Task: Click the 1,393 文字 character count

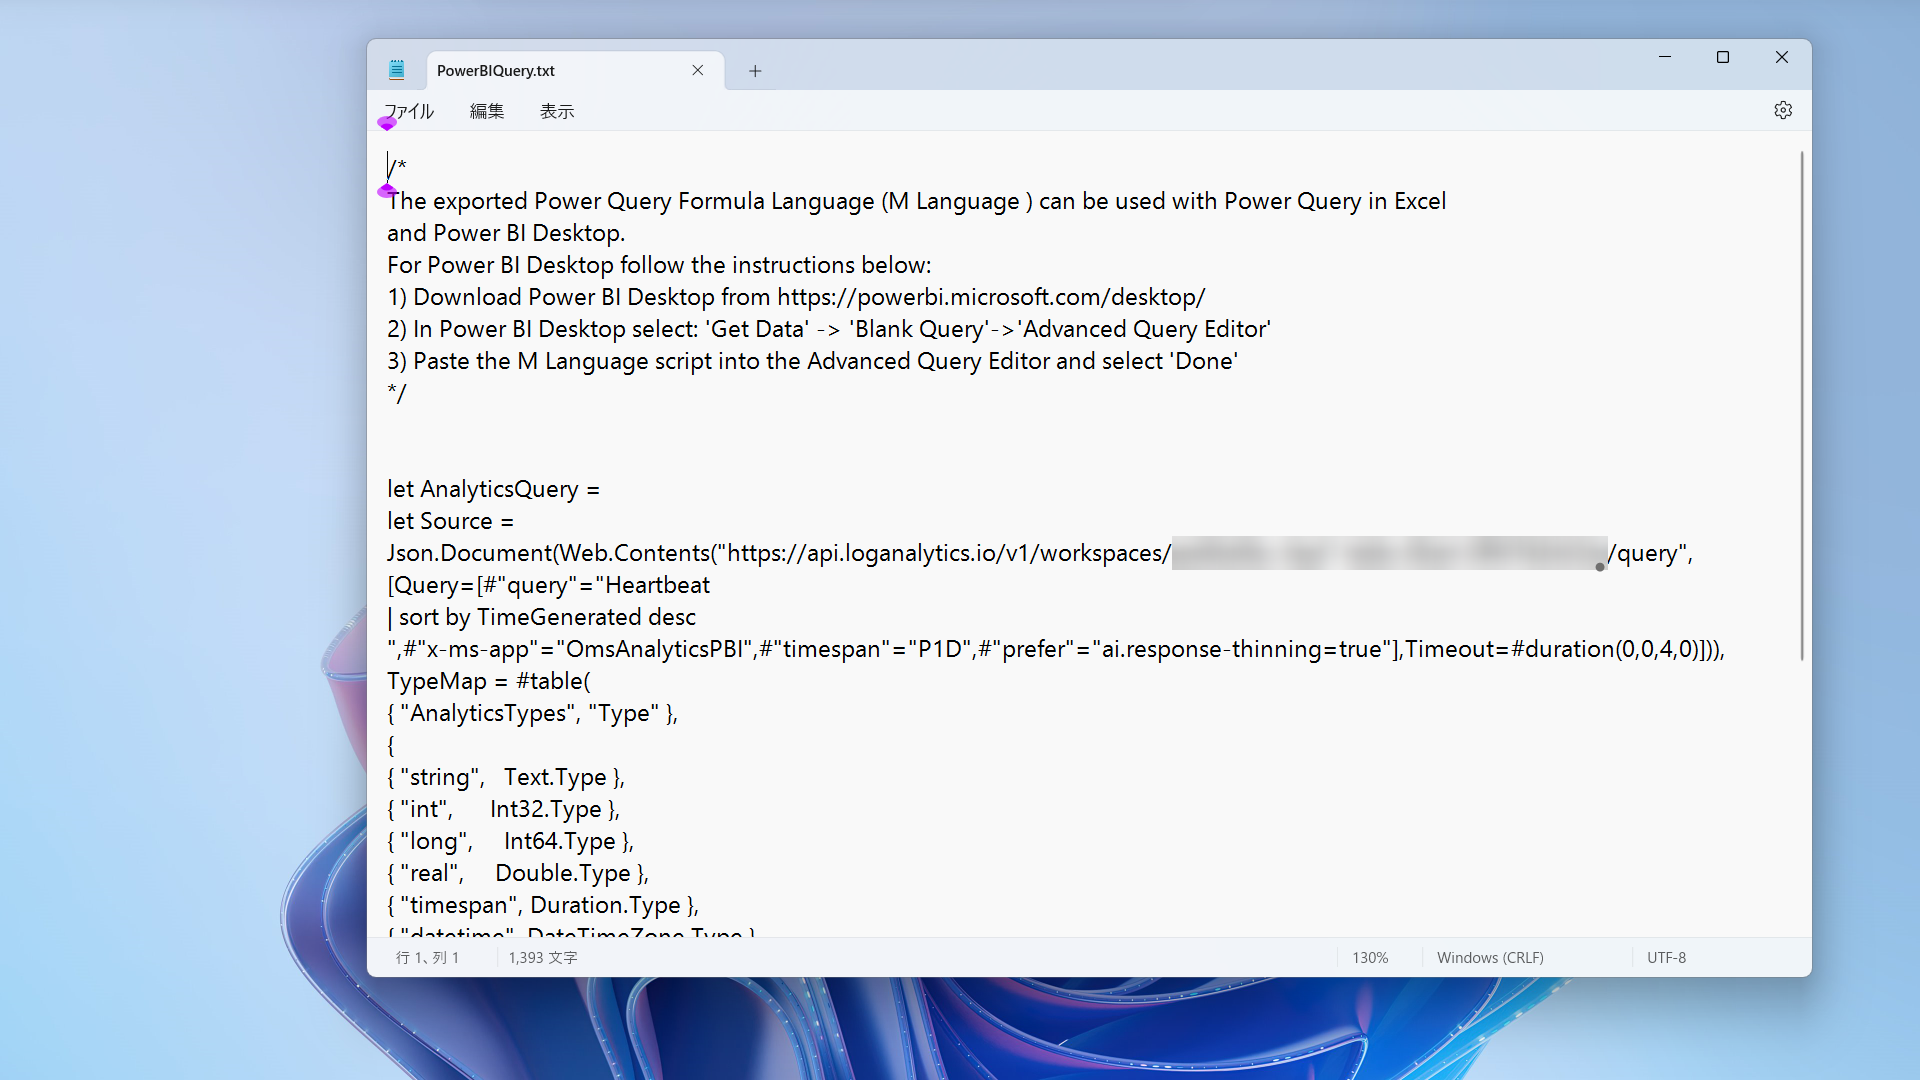Action: pyautogui.click(x=543, y=957)
